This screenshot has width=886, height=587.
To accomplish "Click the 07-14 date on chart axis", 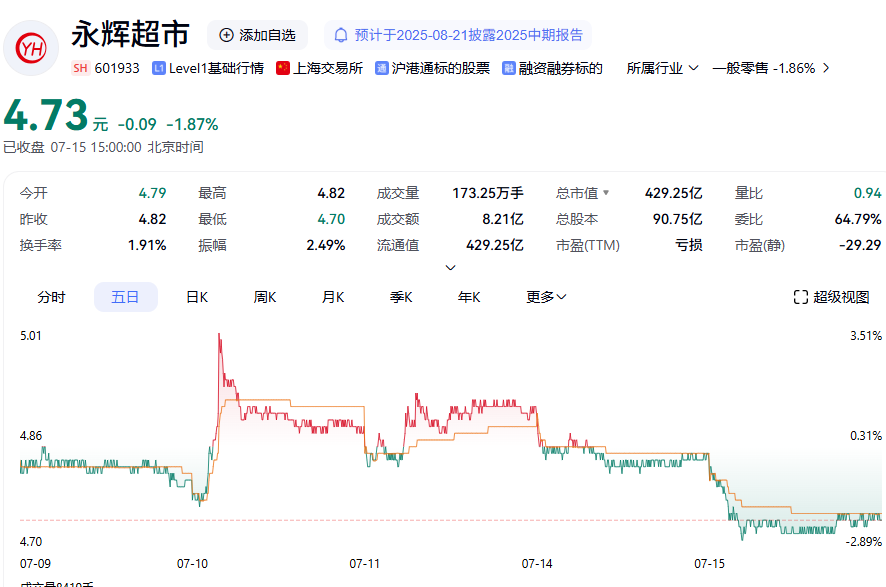I will tap(537, 564).
